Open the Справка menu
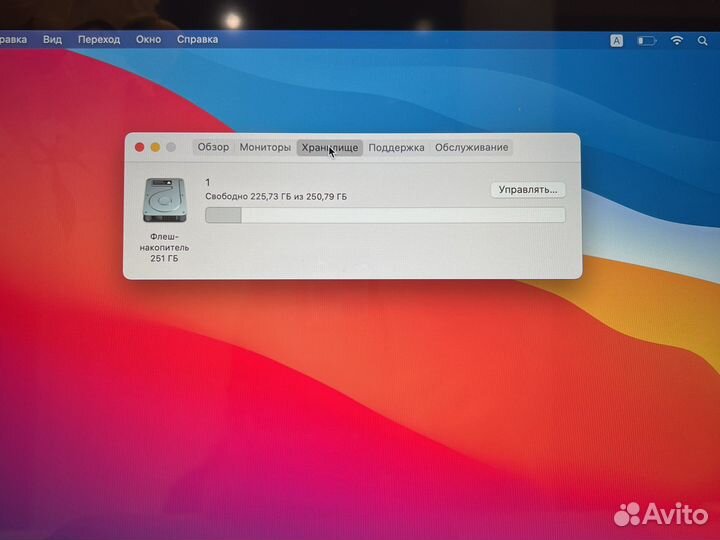720x540 pixels. click(197, 39)
